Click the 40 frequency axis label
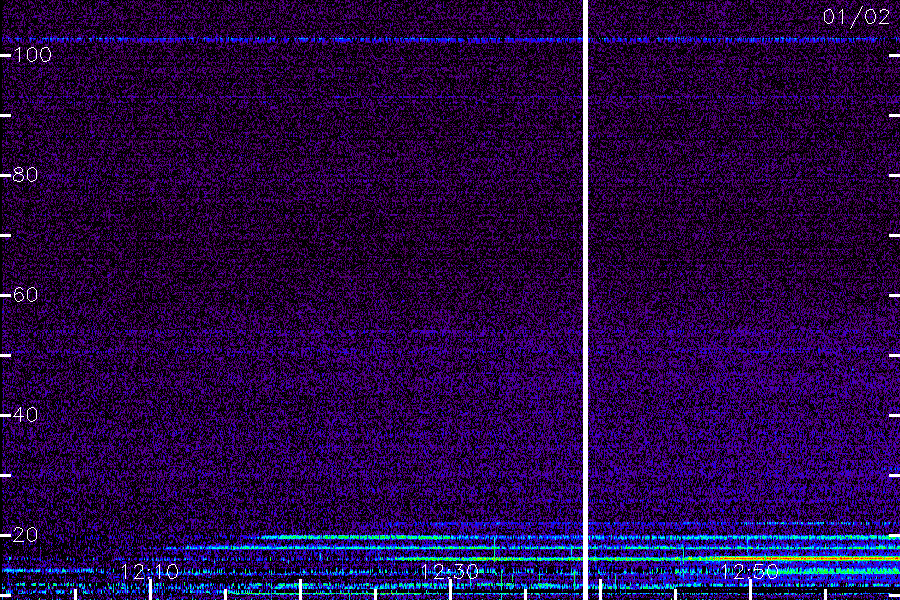This screenshot has width=900, height=600. (x=25, y=415)
